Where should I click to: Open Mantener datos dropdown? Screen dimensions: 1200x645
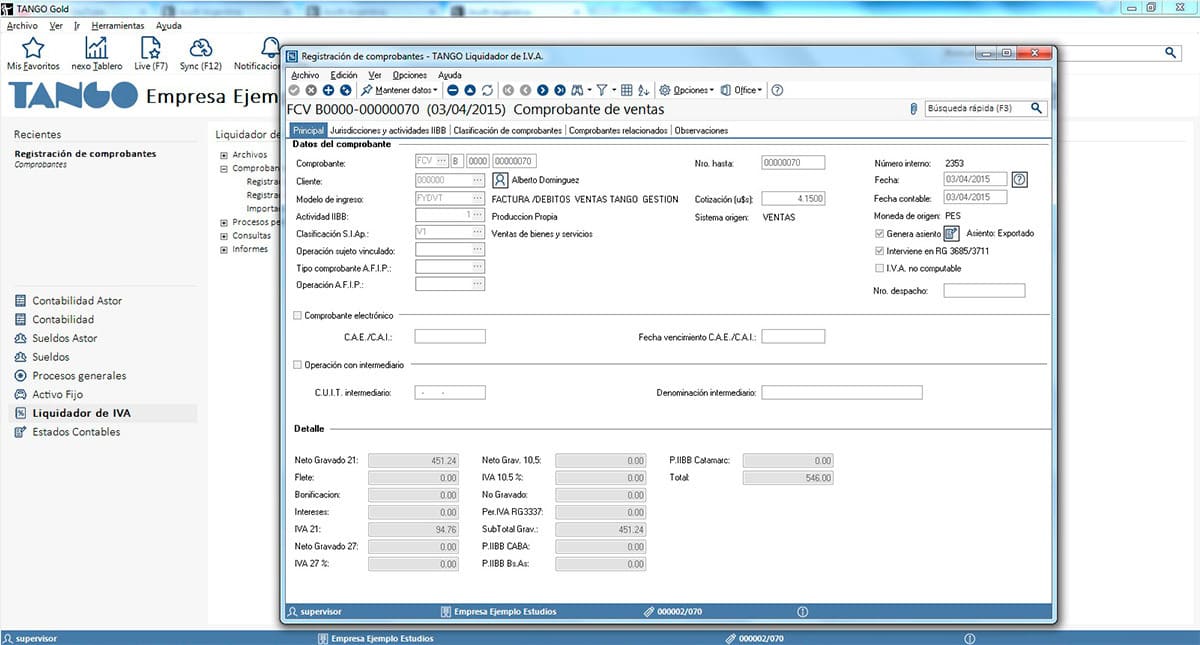400,90
